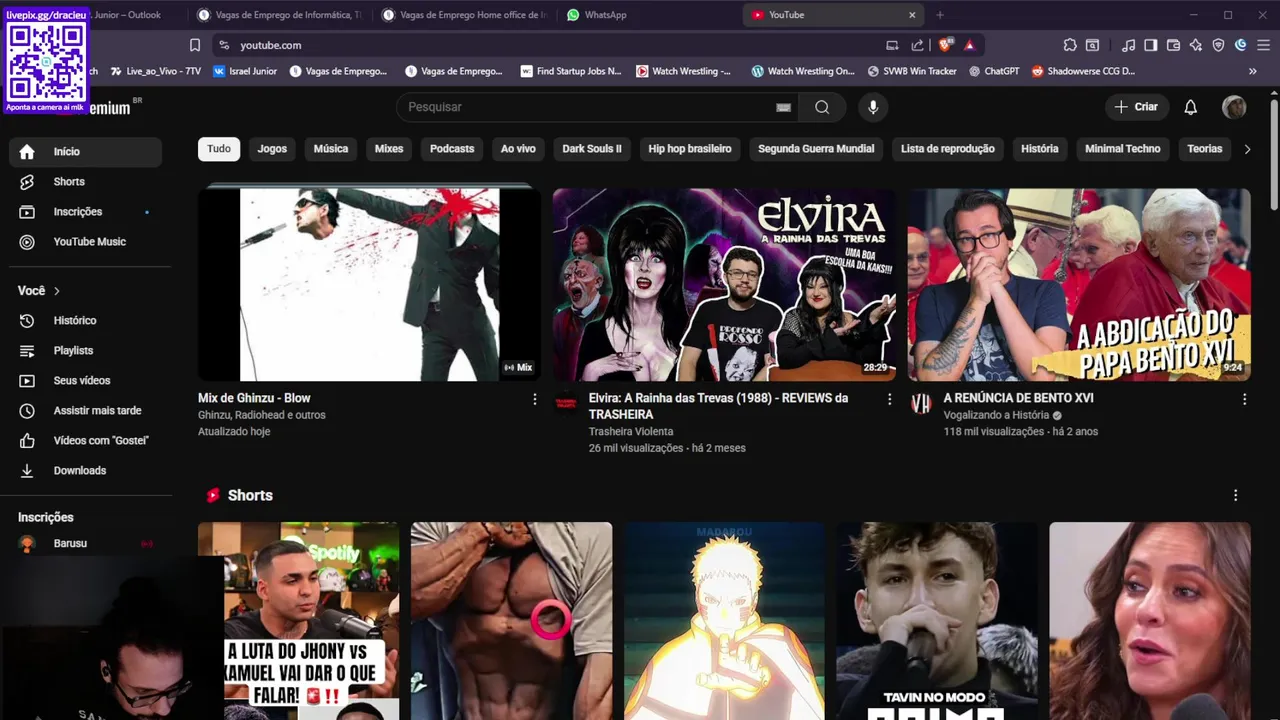
Task: Open the tab search icon in toolbar
Action: pos(1092,45)
